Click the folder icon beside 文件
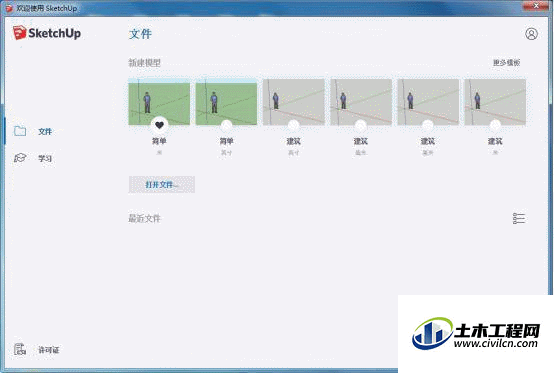The height and width of the screenshot is (373, 554). (x=20, y=131)
